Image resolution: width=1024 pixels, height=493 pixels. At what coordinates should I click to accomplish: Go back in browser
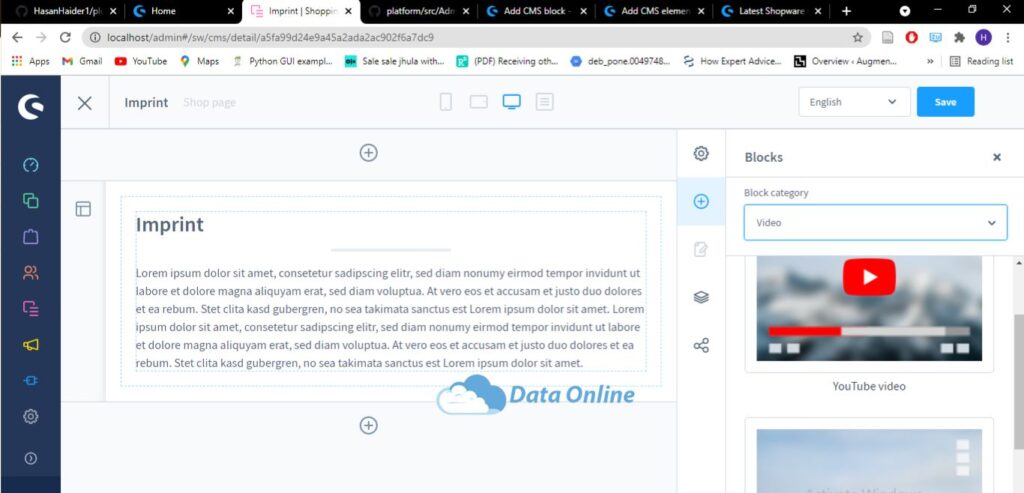point(18,38)
